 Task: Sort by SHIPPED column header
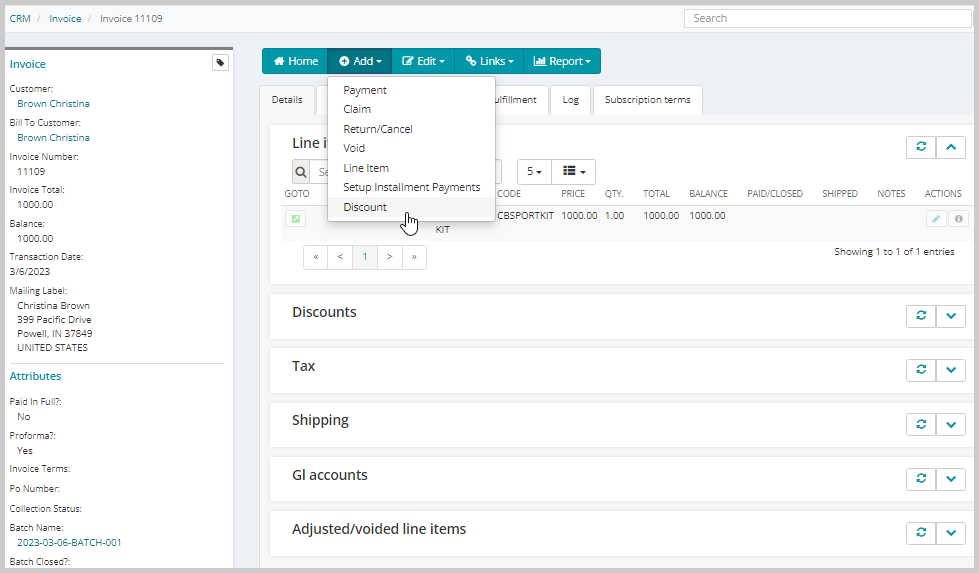pos(840,193)
